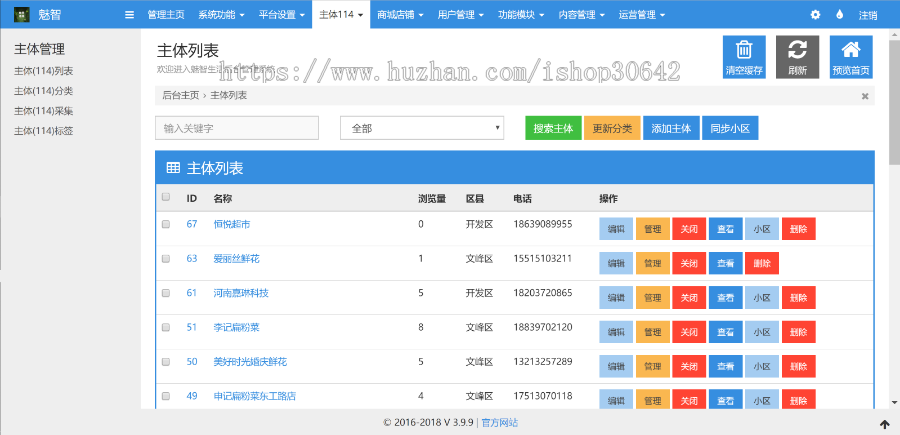The width and height of the screenshot is (900, 435).
Task: Open 申记扁粉菜东工路店 name link
Action: [255, 396]
